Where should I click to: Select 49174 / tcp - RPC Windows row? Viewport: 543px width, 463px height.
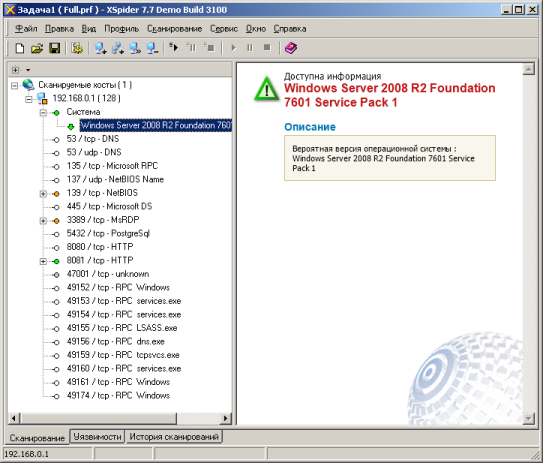[x=118, y=395]
